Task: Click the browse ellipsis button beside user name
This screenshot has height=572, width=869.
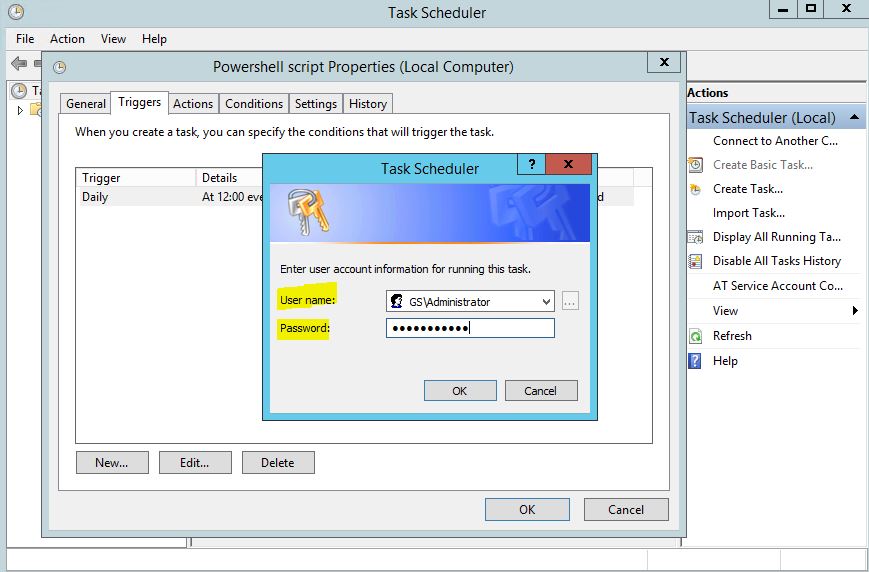Action: coord(570,302)
